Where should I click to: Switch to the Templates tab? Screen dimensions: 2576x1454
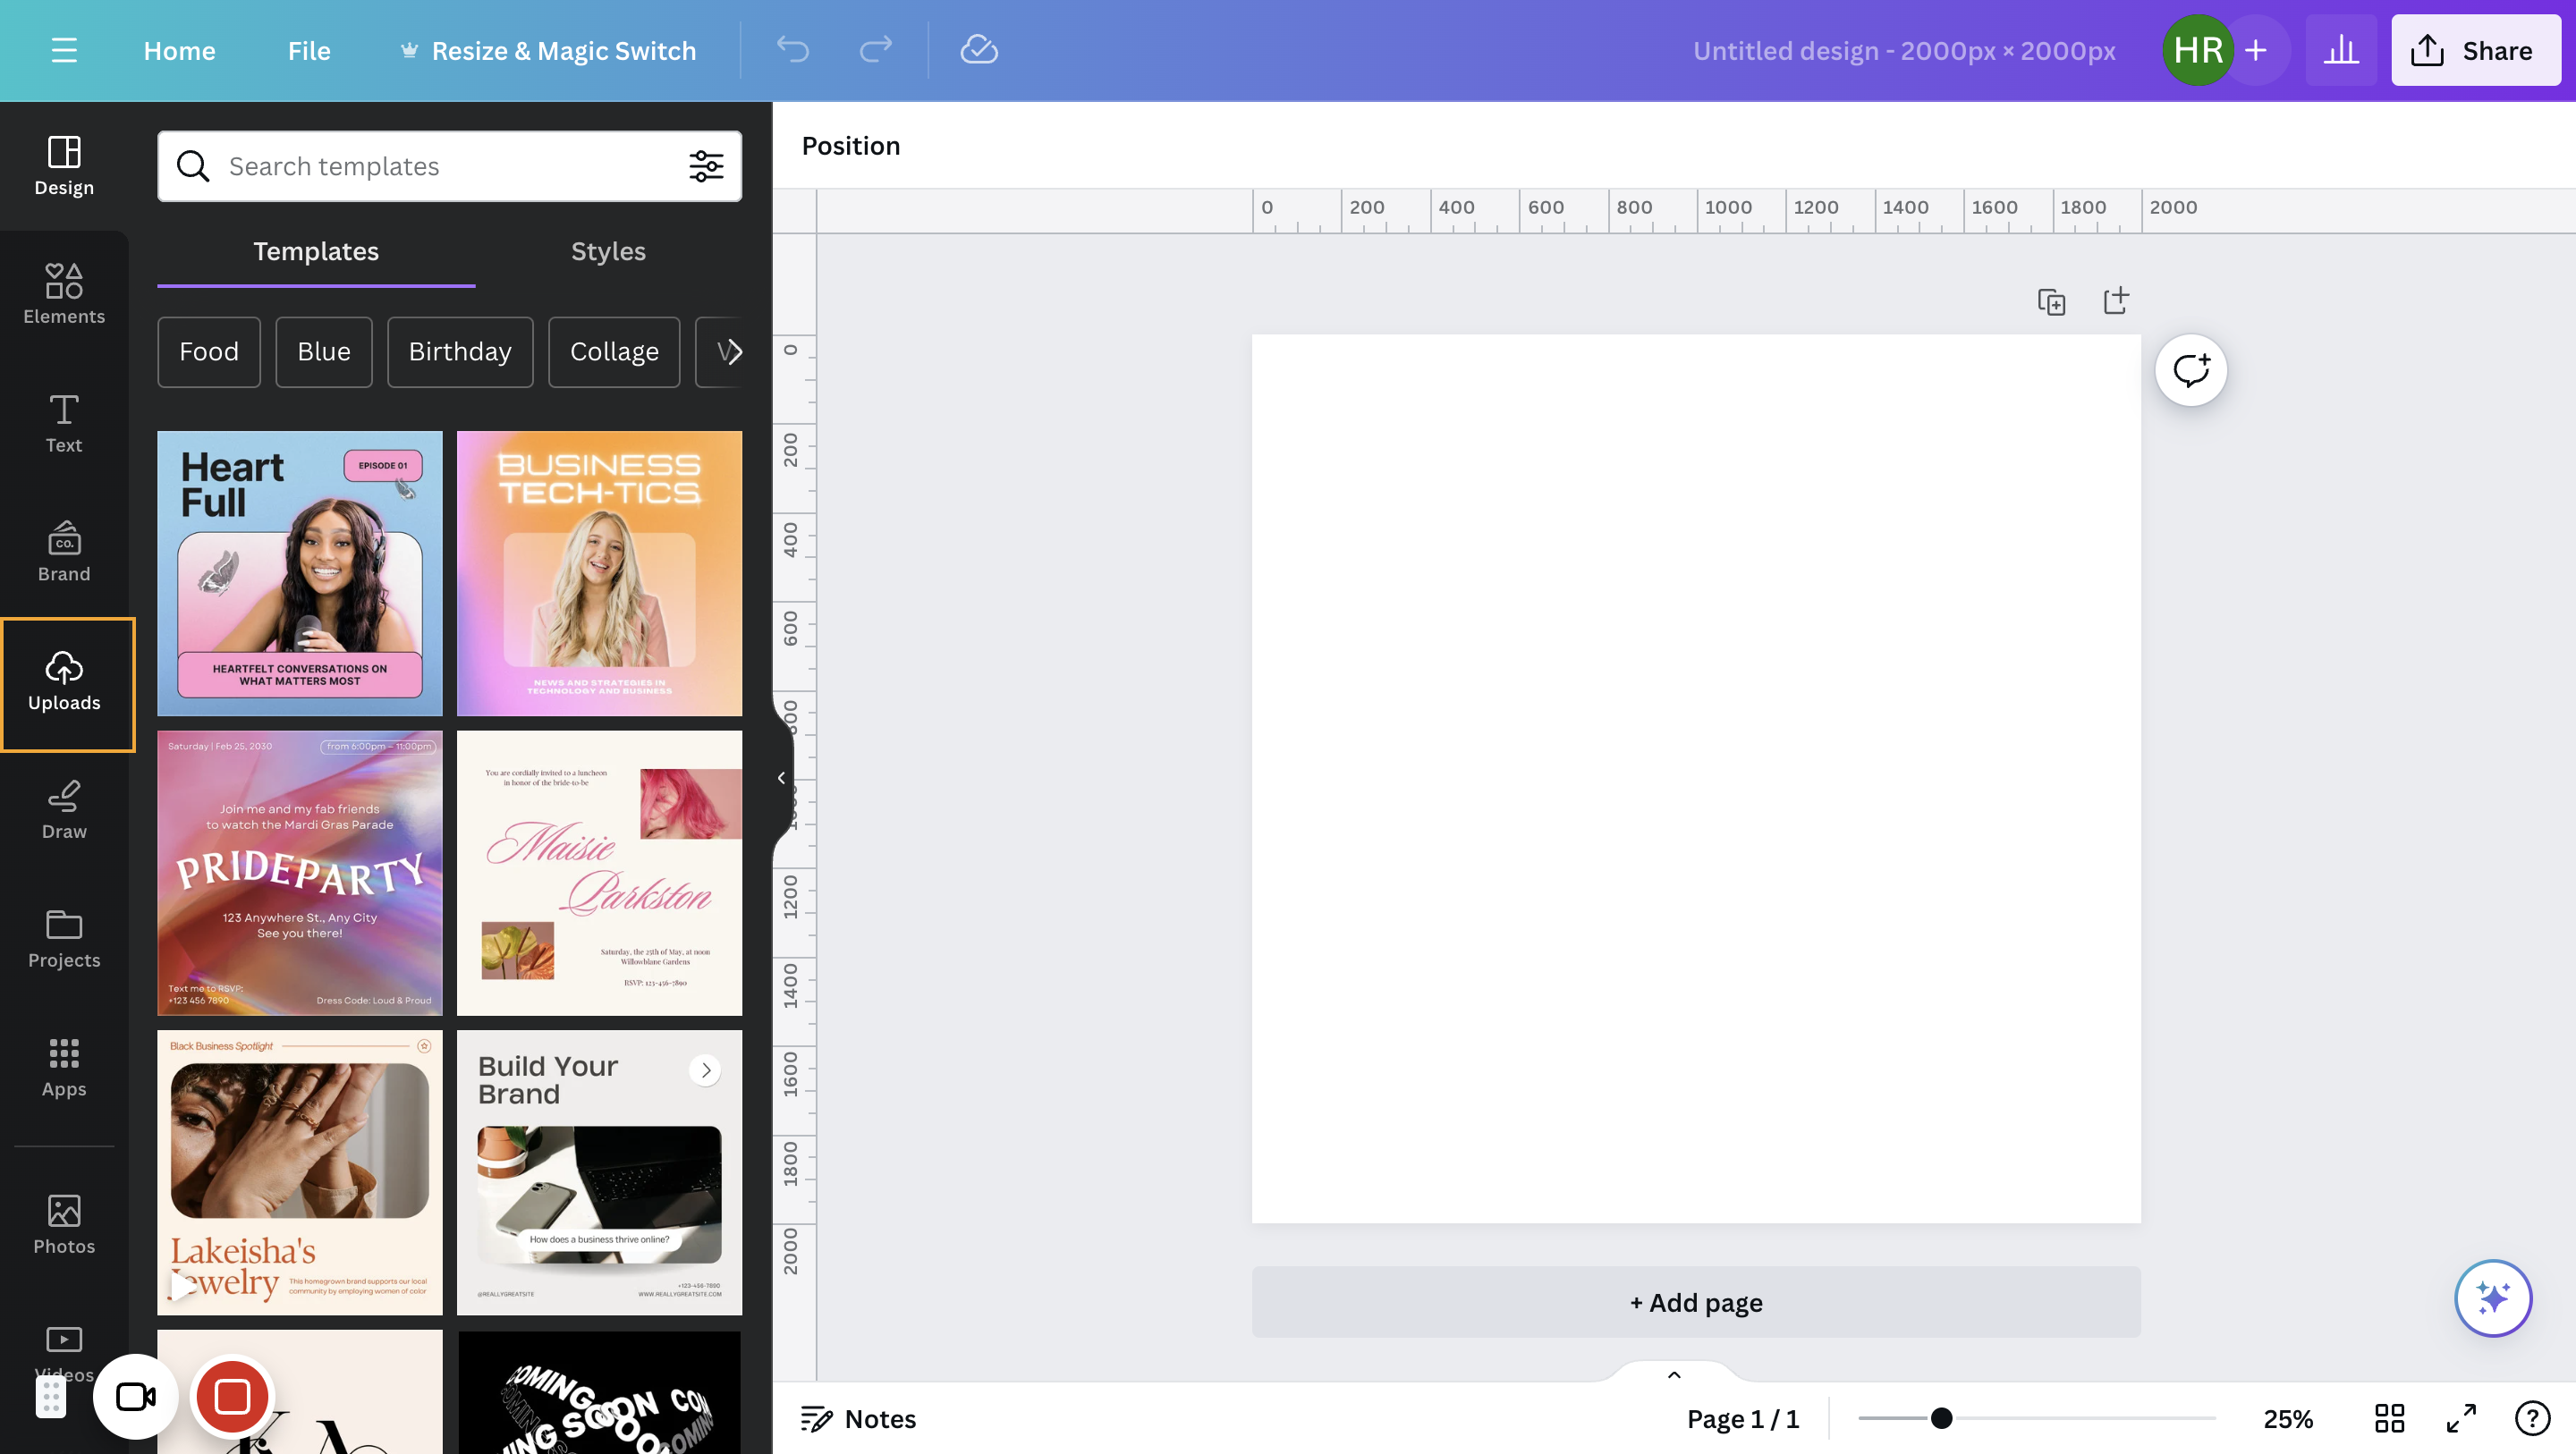coord(316,251)
